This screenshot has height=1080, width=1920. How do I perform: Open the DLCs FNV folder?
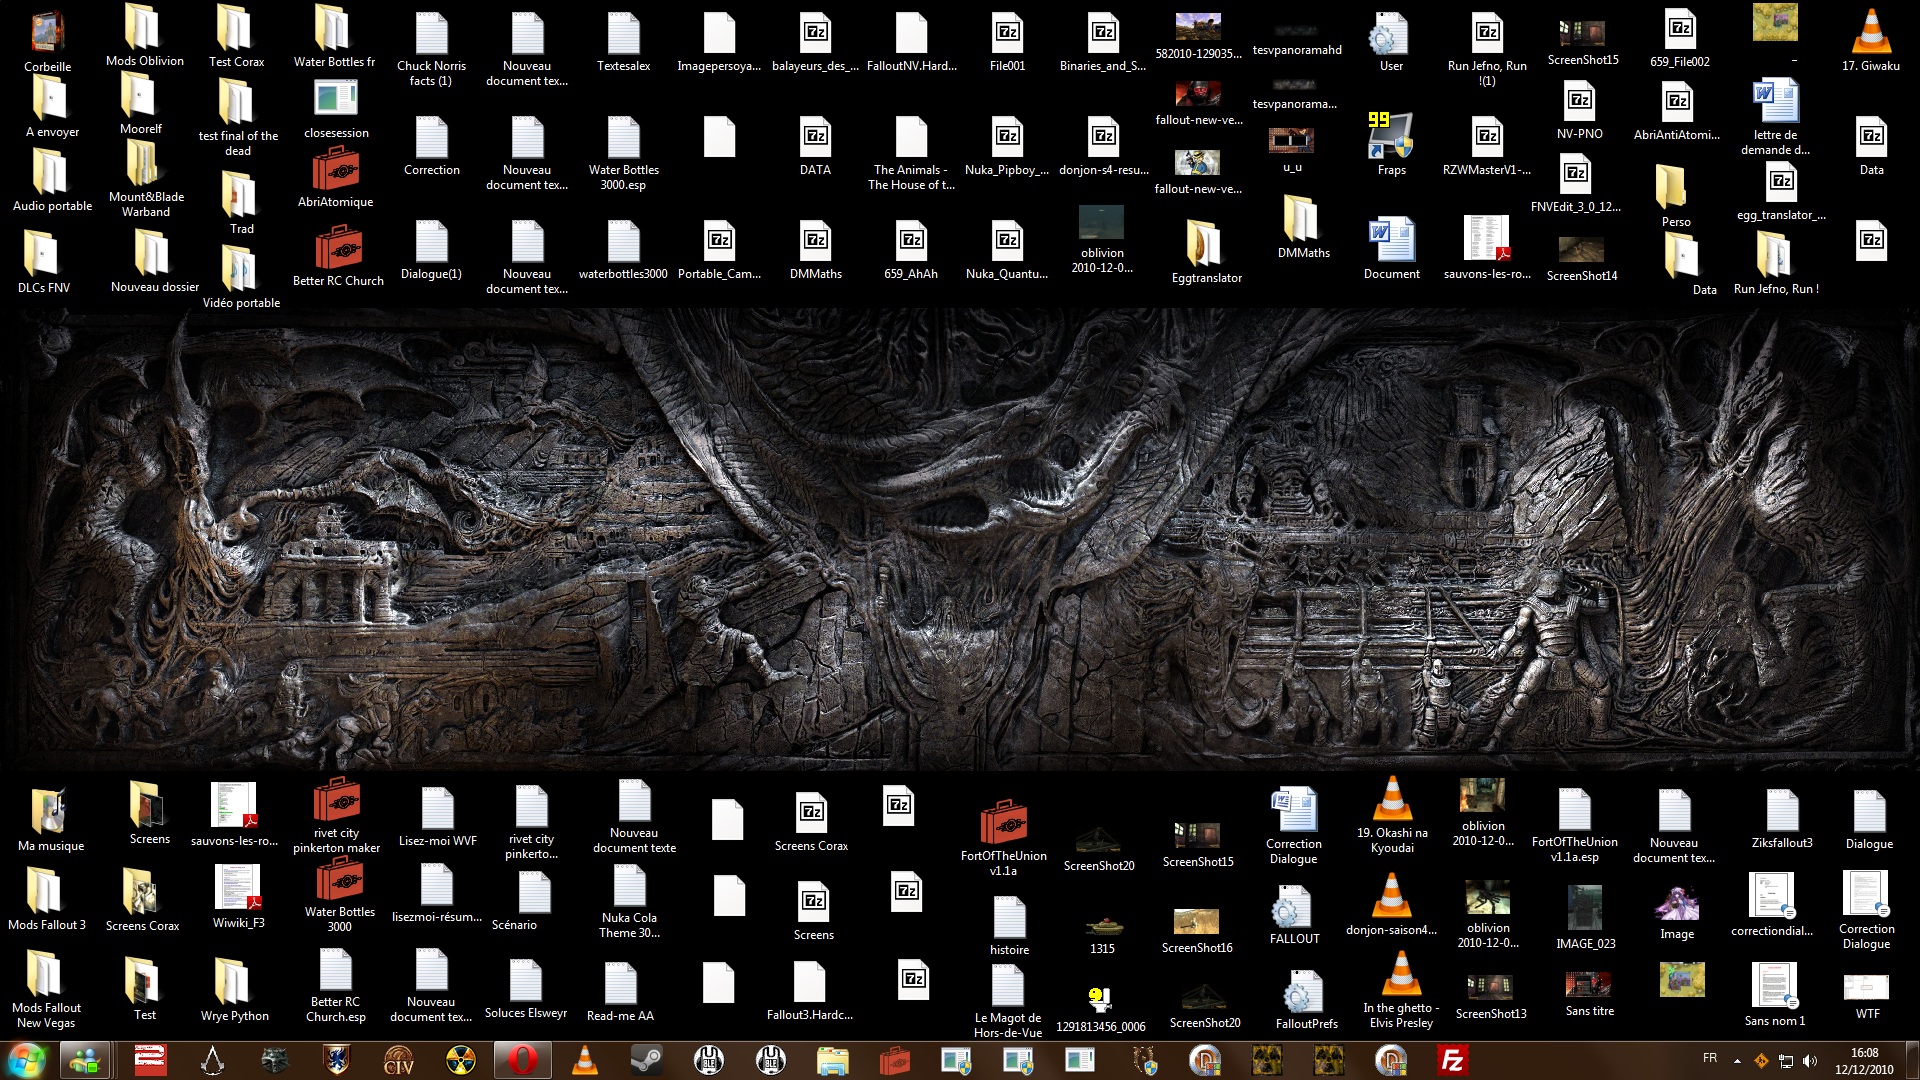coord(43,261)
